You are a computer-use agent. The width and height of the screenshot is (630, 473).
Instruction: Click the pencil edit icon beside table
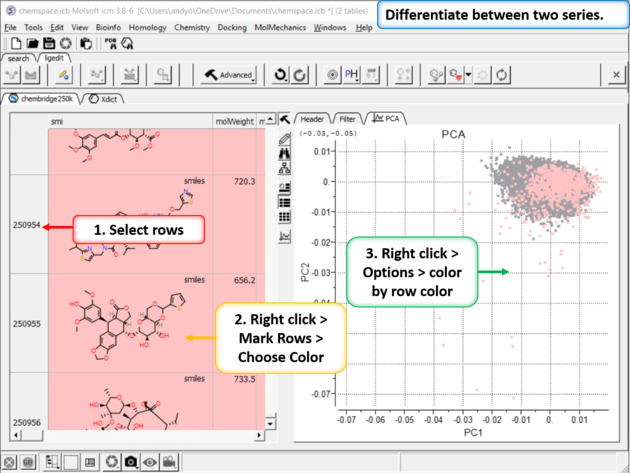285,139
